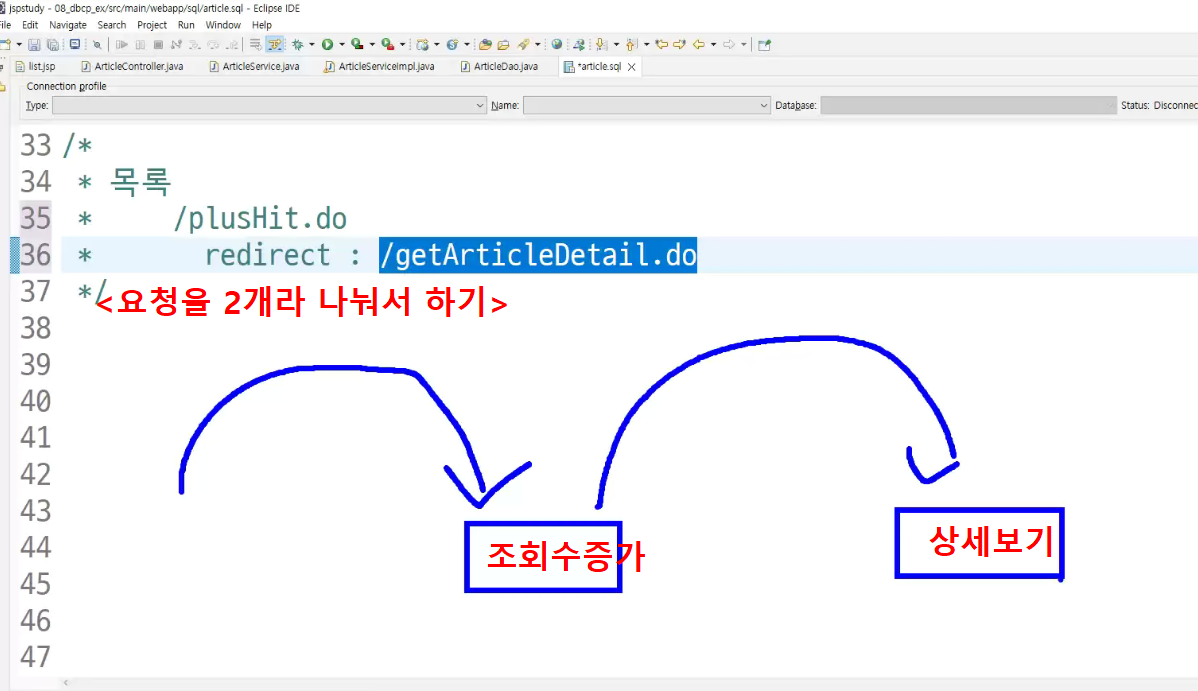Click the New Server/Web project icon
The image size is (1198, 691).
pyautogui.click(x=423, y=44)
